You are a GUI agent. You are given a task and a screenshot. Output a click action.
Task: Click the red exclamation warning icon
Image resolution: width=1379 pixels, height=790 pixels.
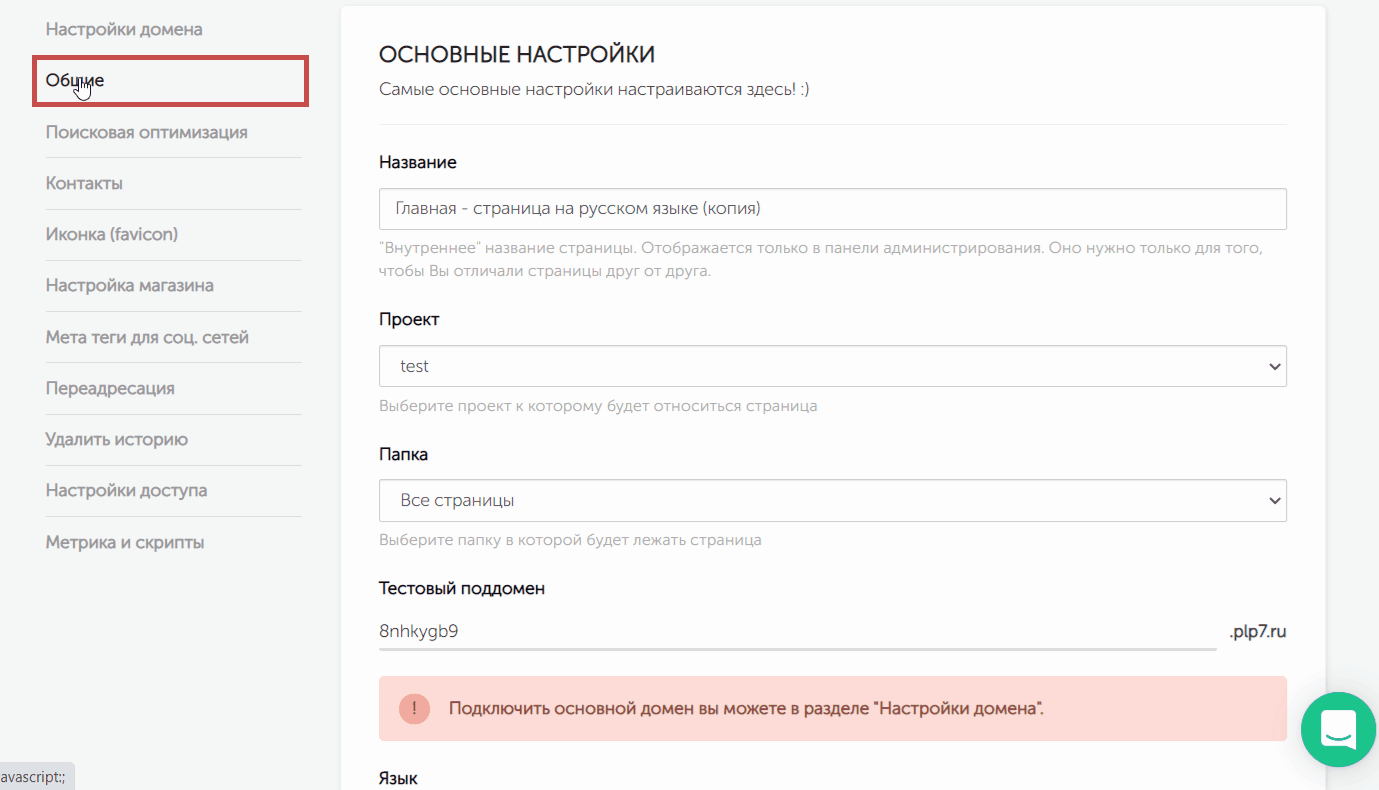[414, 709]
